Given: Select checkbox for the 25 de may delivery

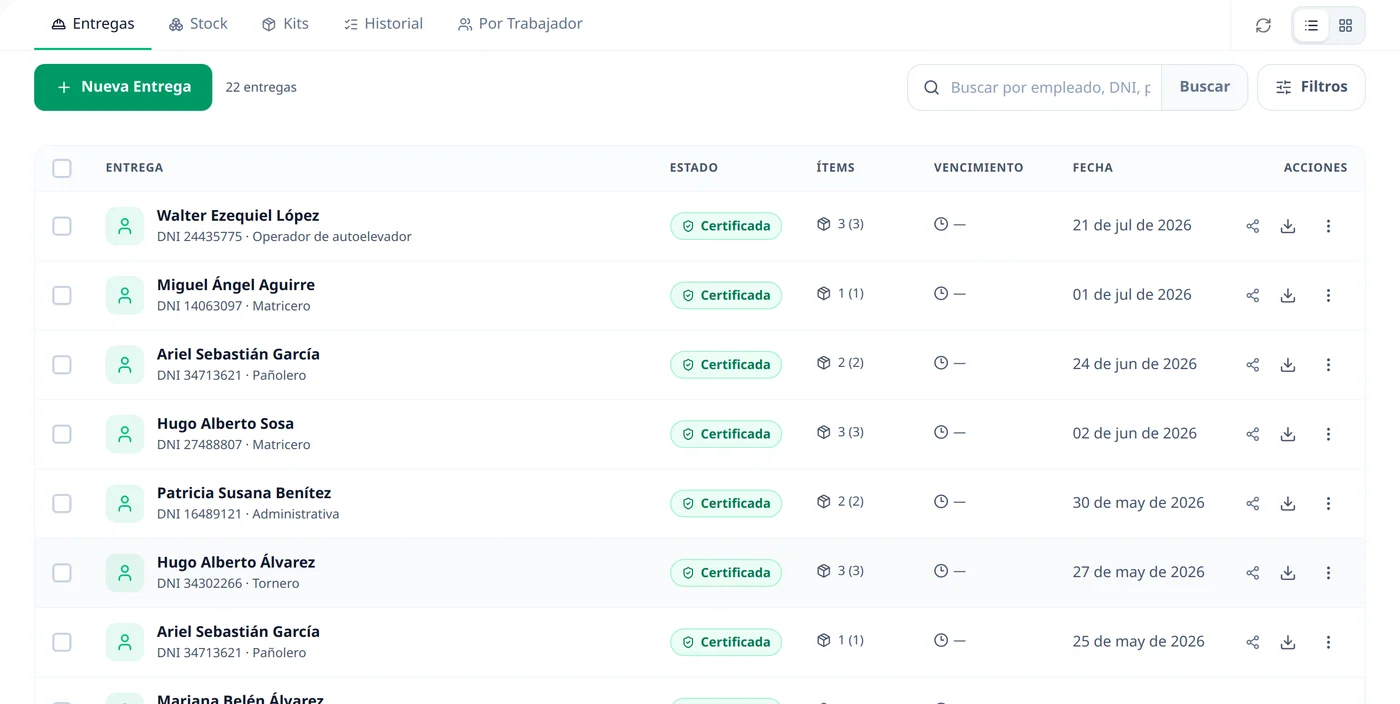Looking at the screenshot, I should point(62,642).
